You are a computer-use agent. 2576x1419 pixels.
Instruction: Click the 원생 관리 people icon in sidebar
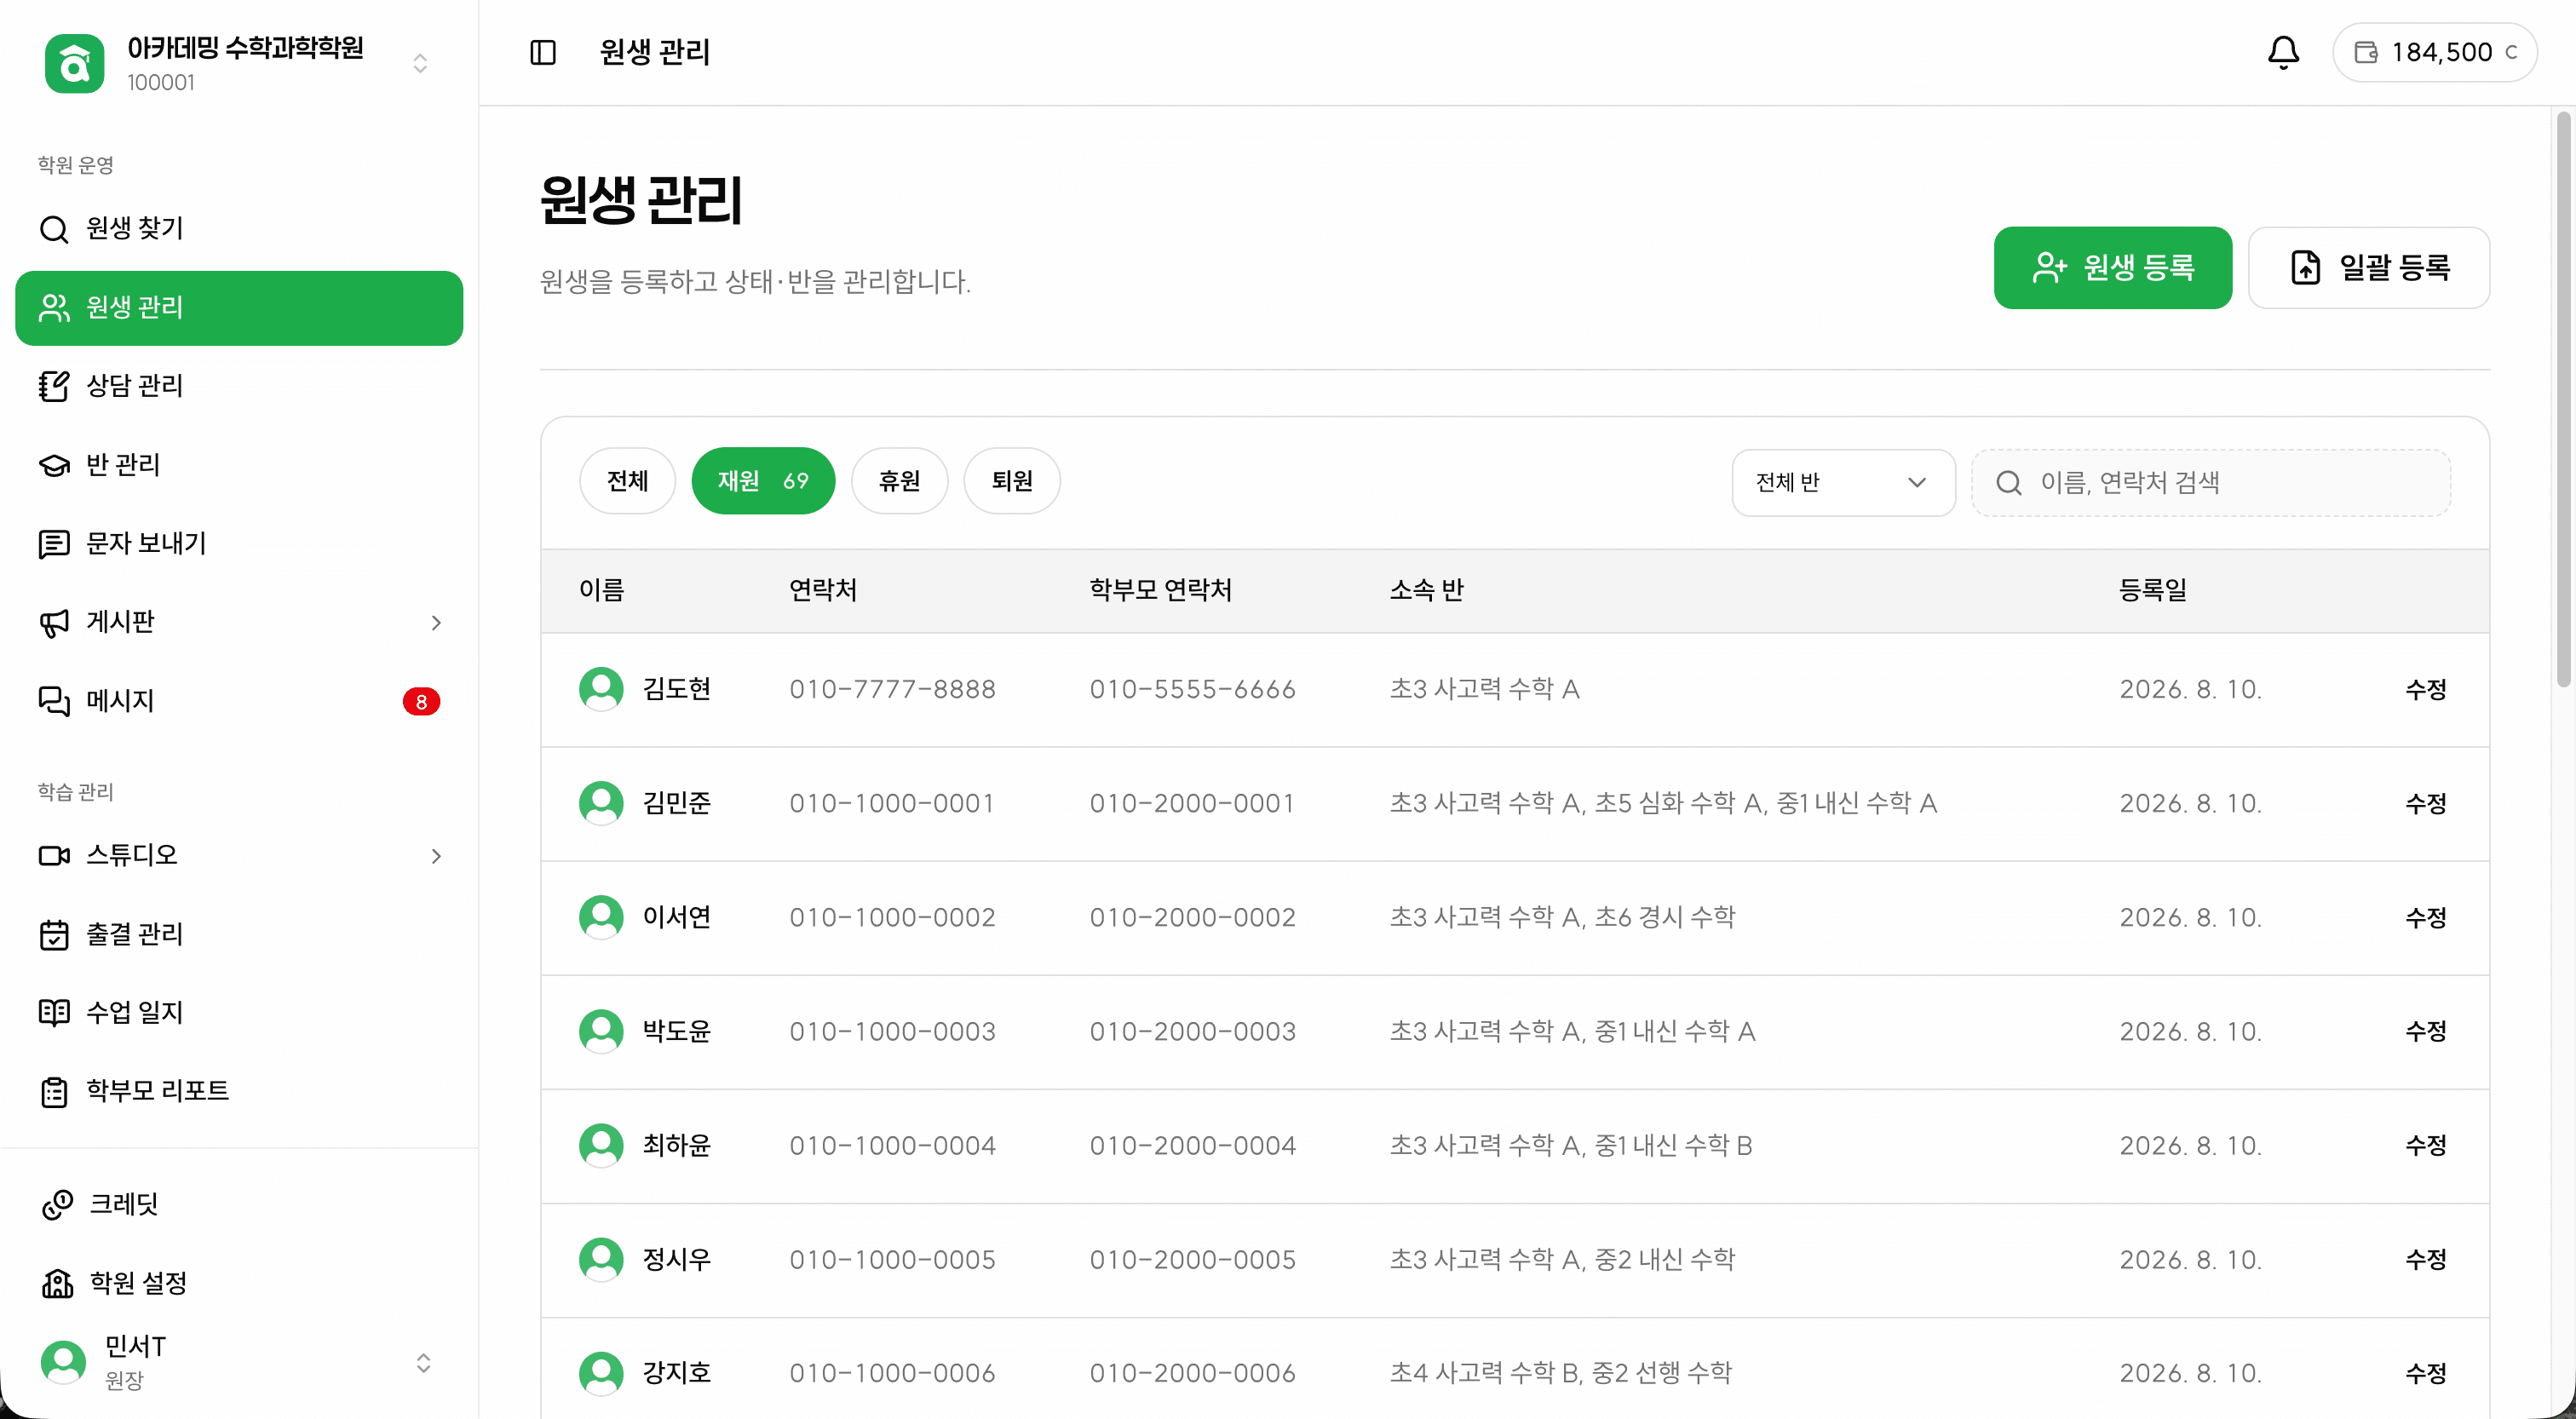(54, 308)
